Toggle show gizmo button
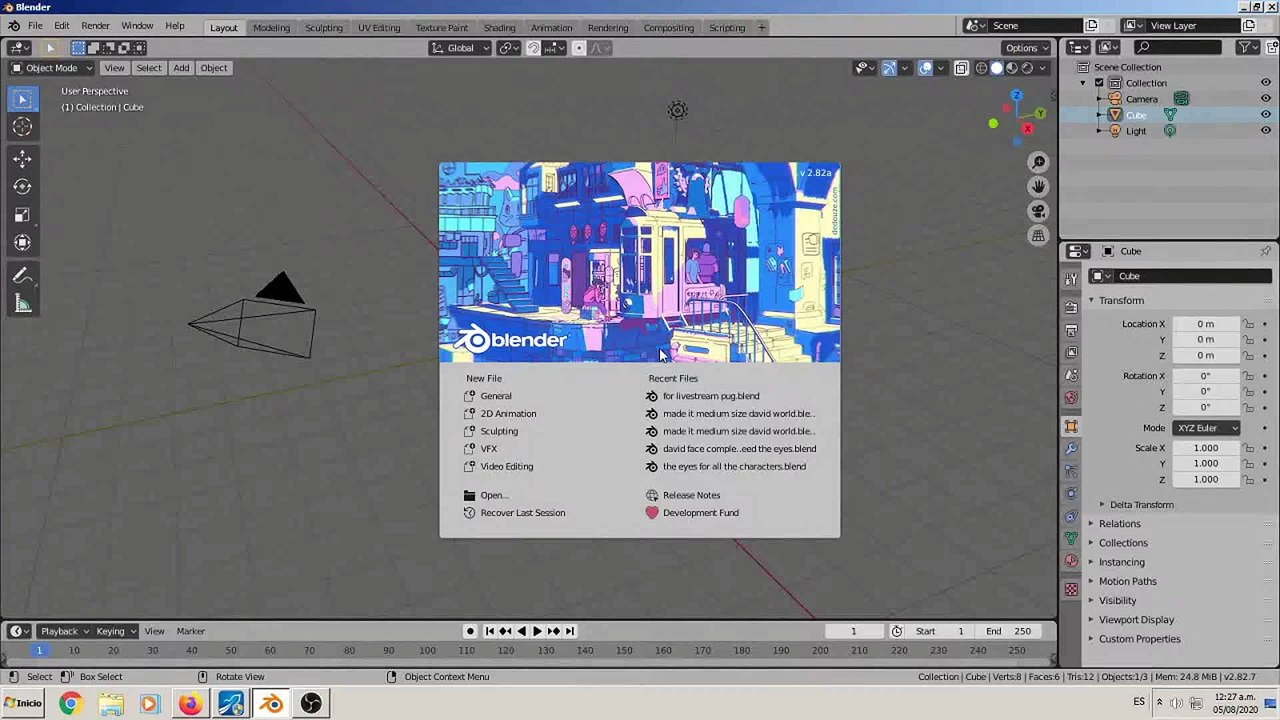Screen dimensions: 1280x720 point(888,68)
